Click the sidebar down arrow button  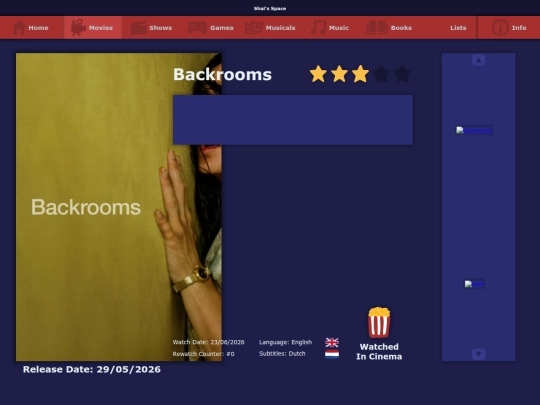coord(478,354)
